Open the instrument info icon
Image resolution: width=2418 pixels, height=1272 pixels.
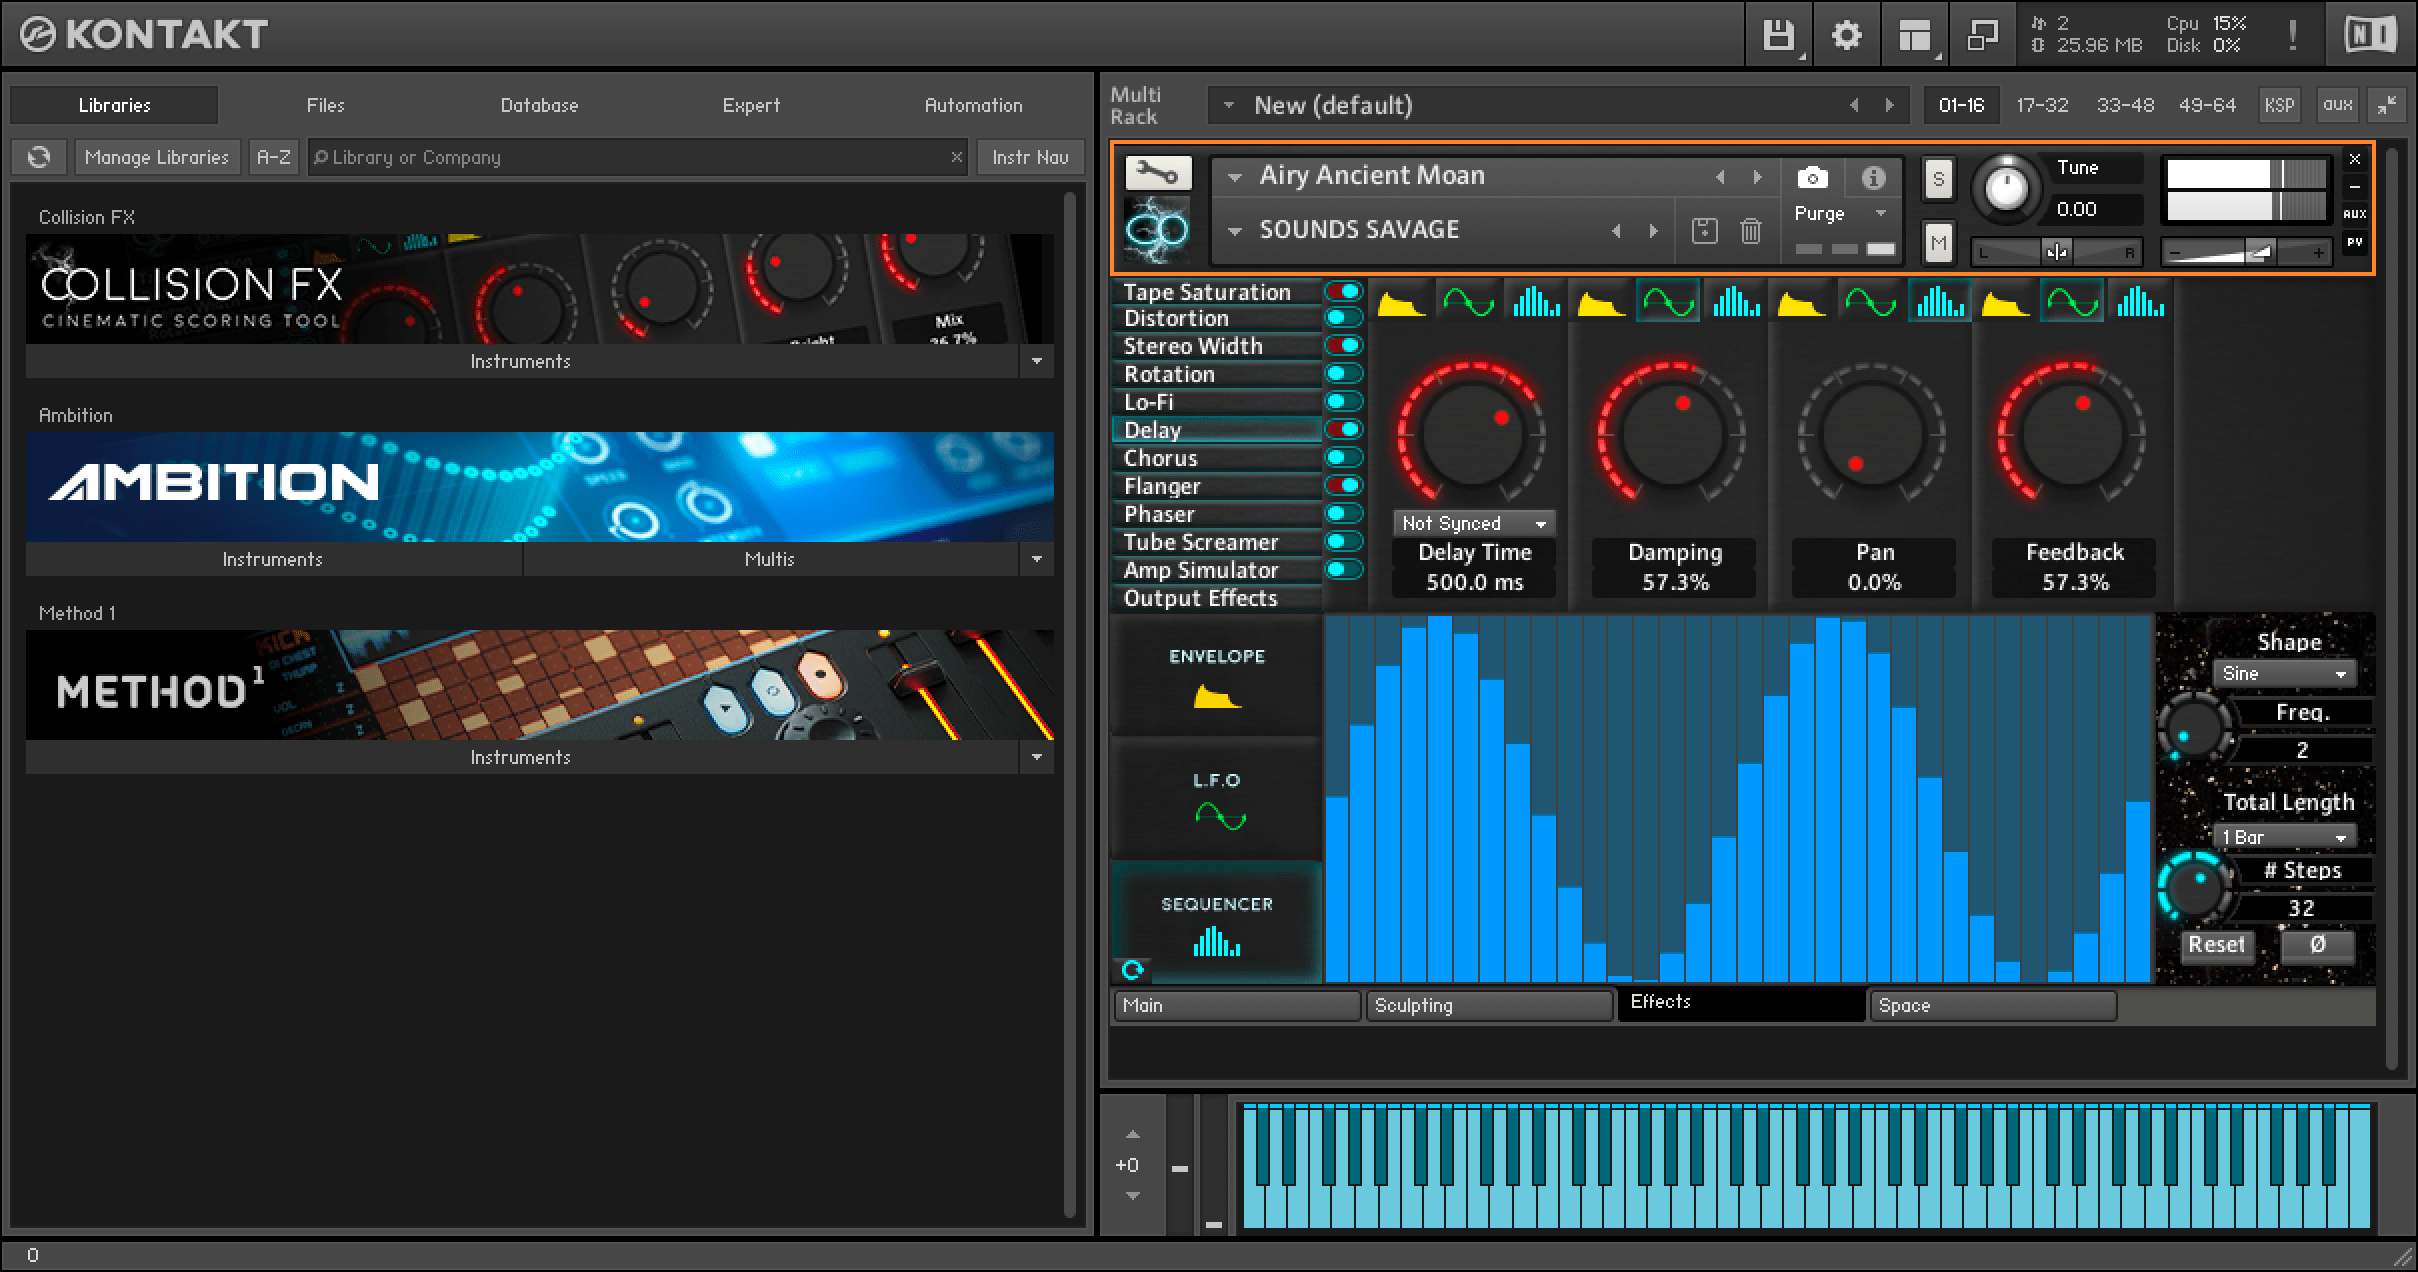pyautogui.click(x=1873, y=178)
